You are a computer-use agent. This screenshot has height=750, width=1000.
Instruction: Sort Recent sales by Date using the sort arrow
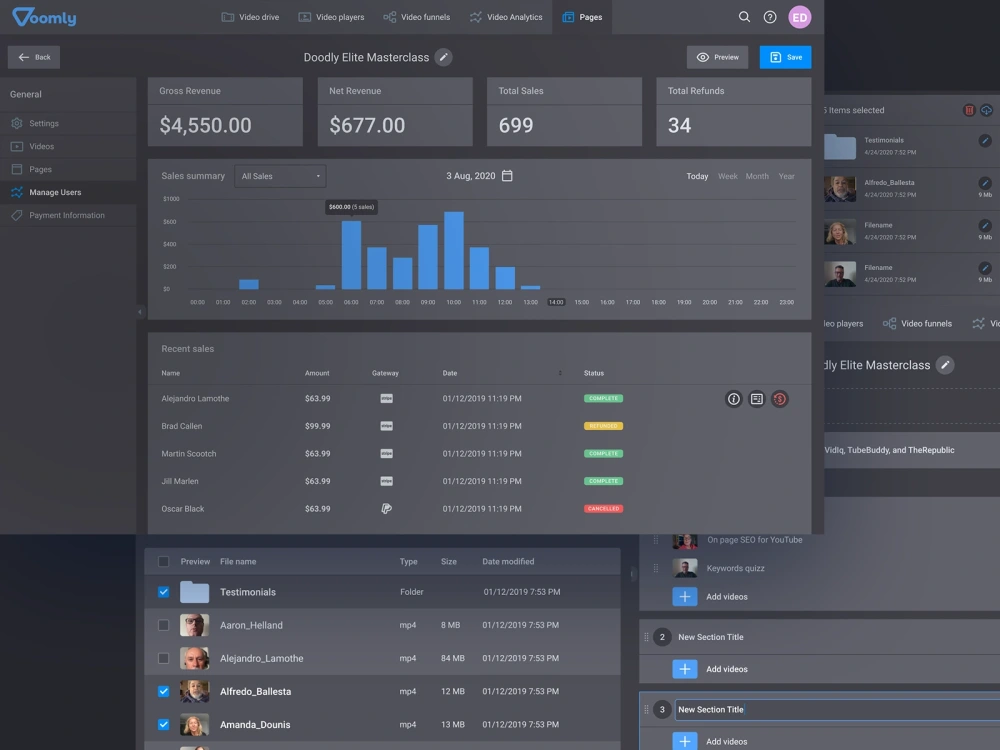(x=560, y=373)
